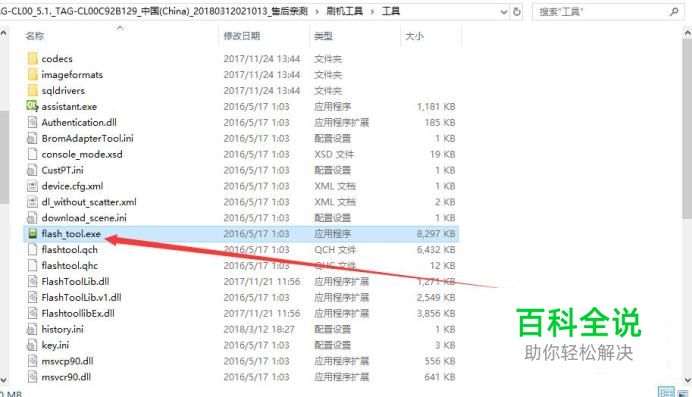Click the file list scrollbar up arrow
692x397 pixels.
pyautogui.click(x=687, y=33)
